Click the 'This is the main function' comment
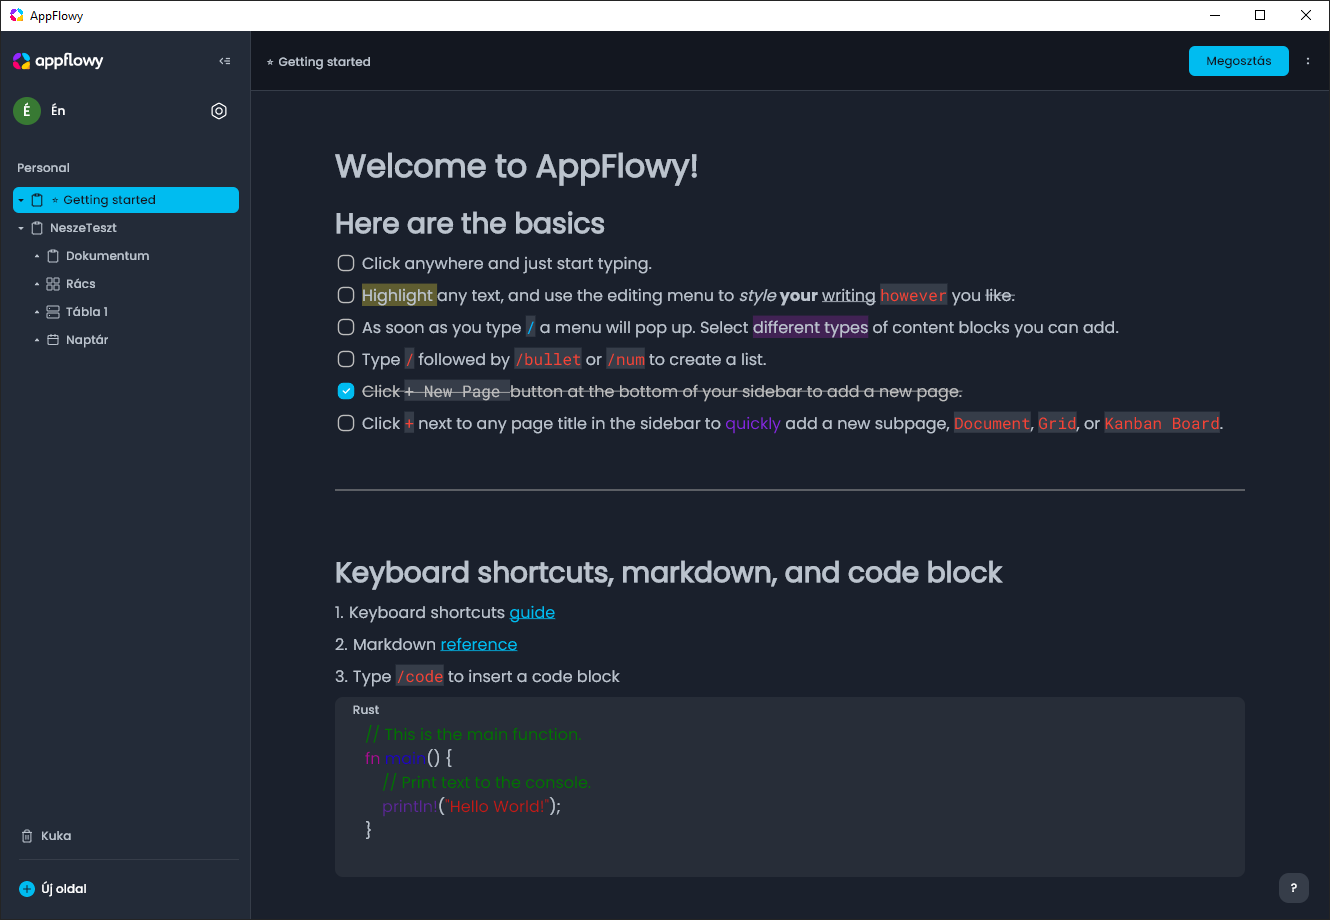This screenshot has width=1330, height=920. 474,734
